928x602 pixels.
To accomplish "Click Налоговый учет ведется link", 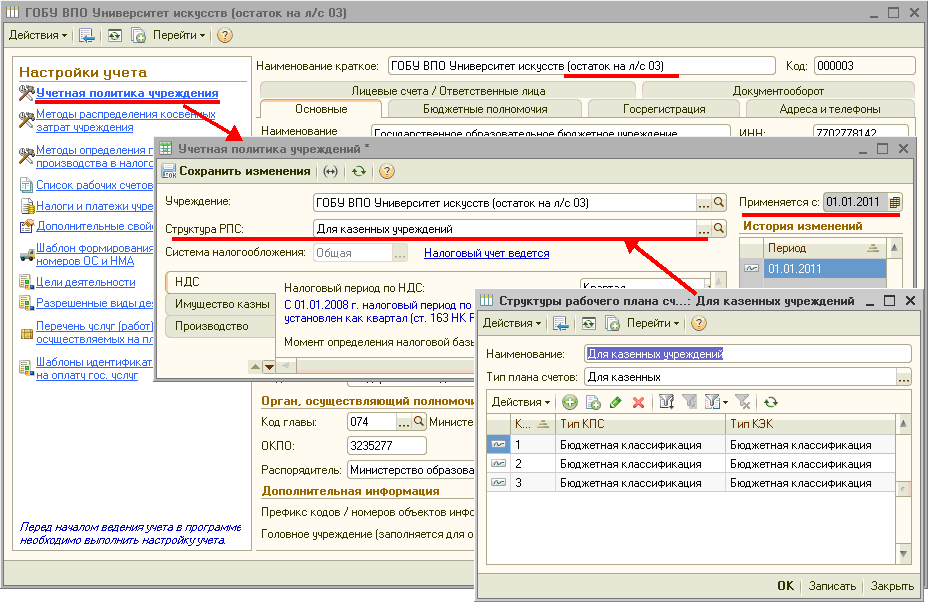I will click(x=486, y=253).
